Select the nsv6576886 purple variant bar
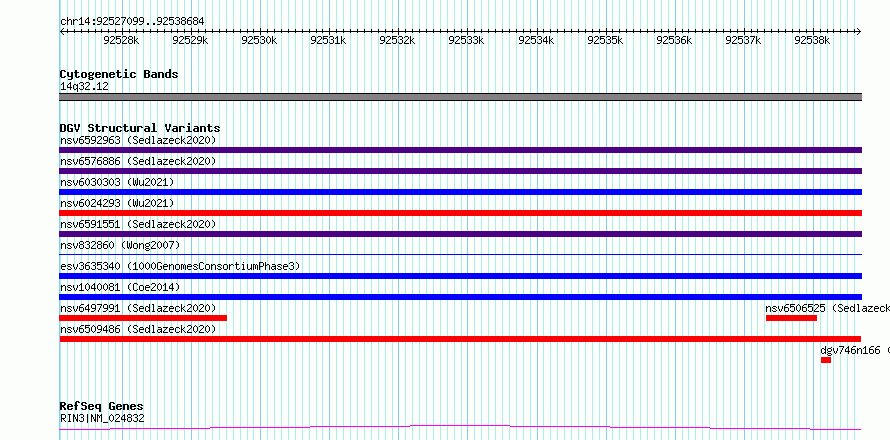 [x=460, y=171]
